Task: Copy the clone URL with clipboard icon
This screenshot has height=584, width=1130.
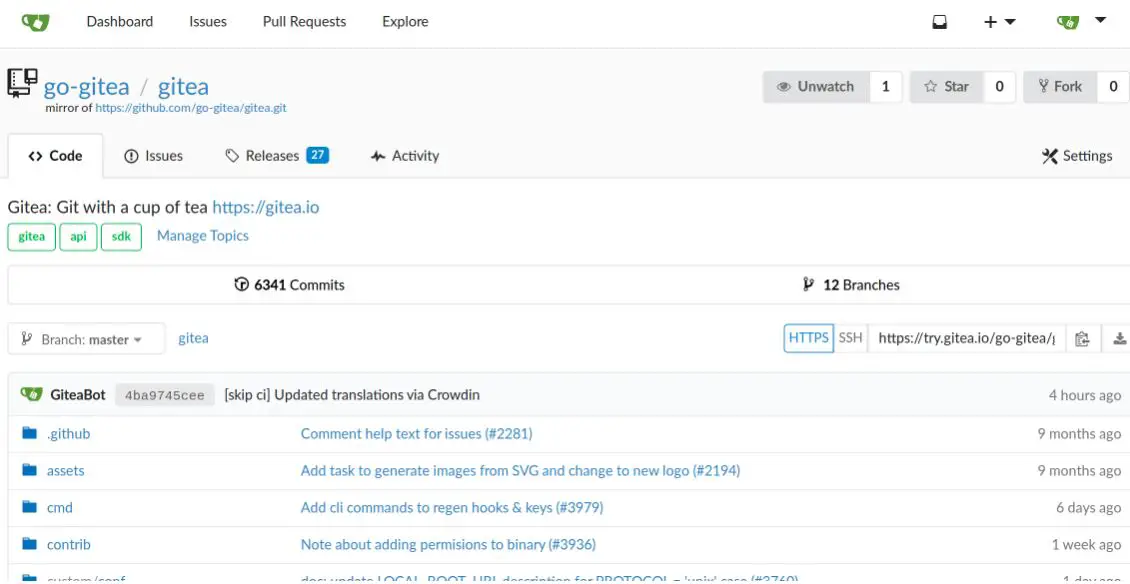Action: [x=1082, y=338]
